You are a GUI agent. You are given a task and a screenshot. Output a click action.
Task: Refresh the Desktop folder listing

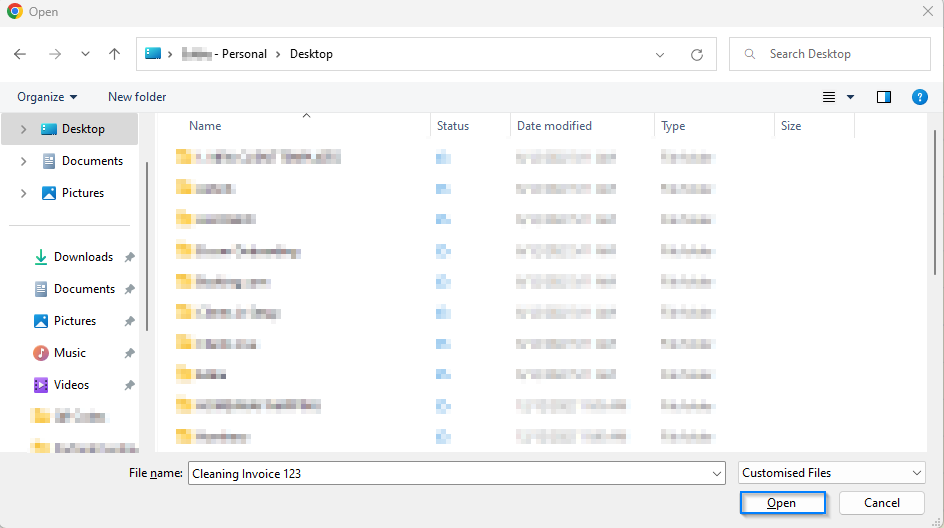pos(697,55)
